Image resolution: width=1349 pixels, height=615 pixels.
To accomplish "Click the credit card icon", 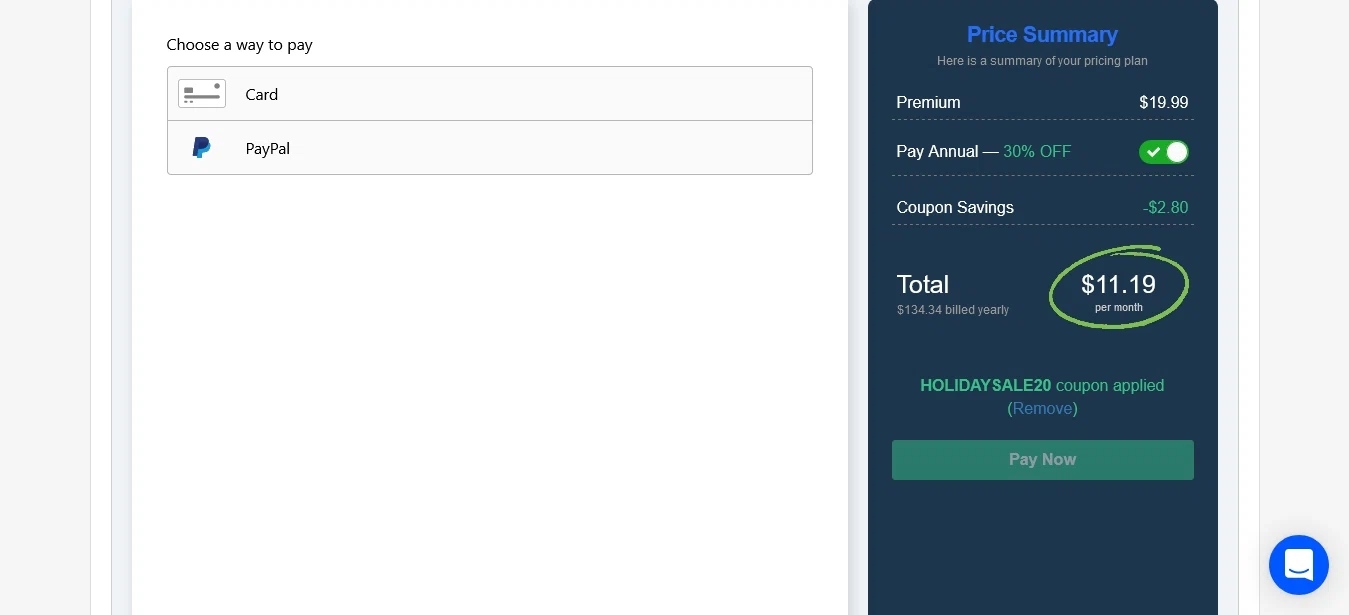I will 202,94.
